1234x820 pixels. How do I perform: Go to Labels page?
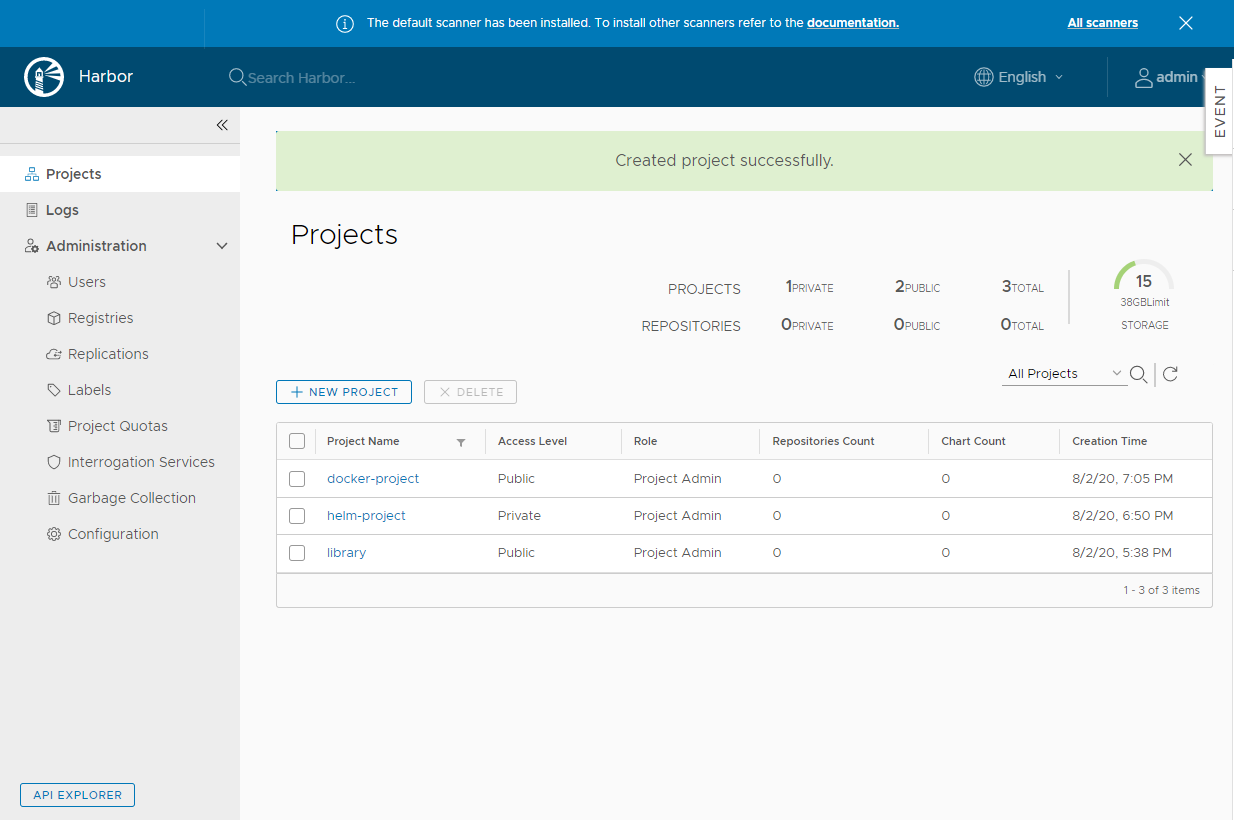coord(89,390)
